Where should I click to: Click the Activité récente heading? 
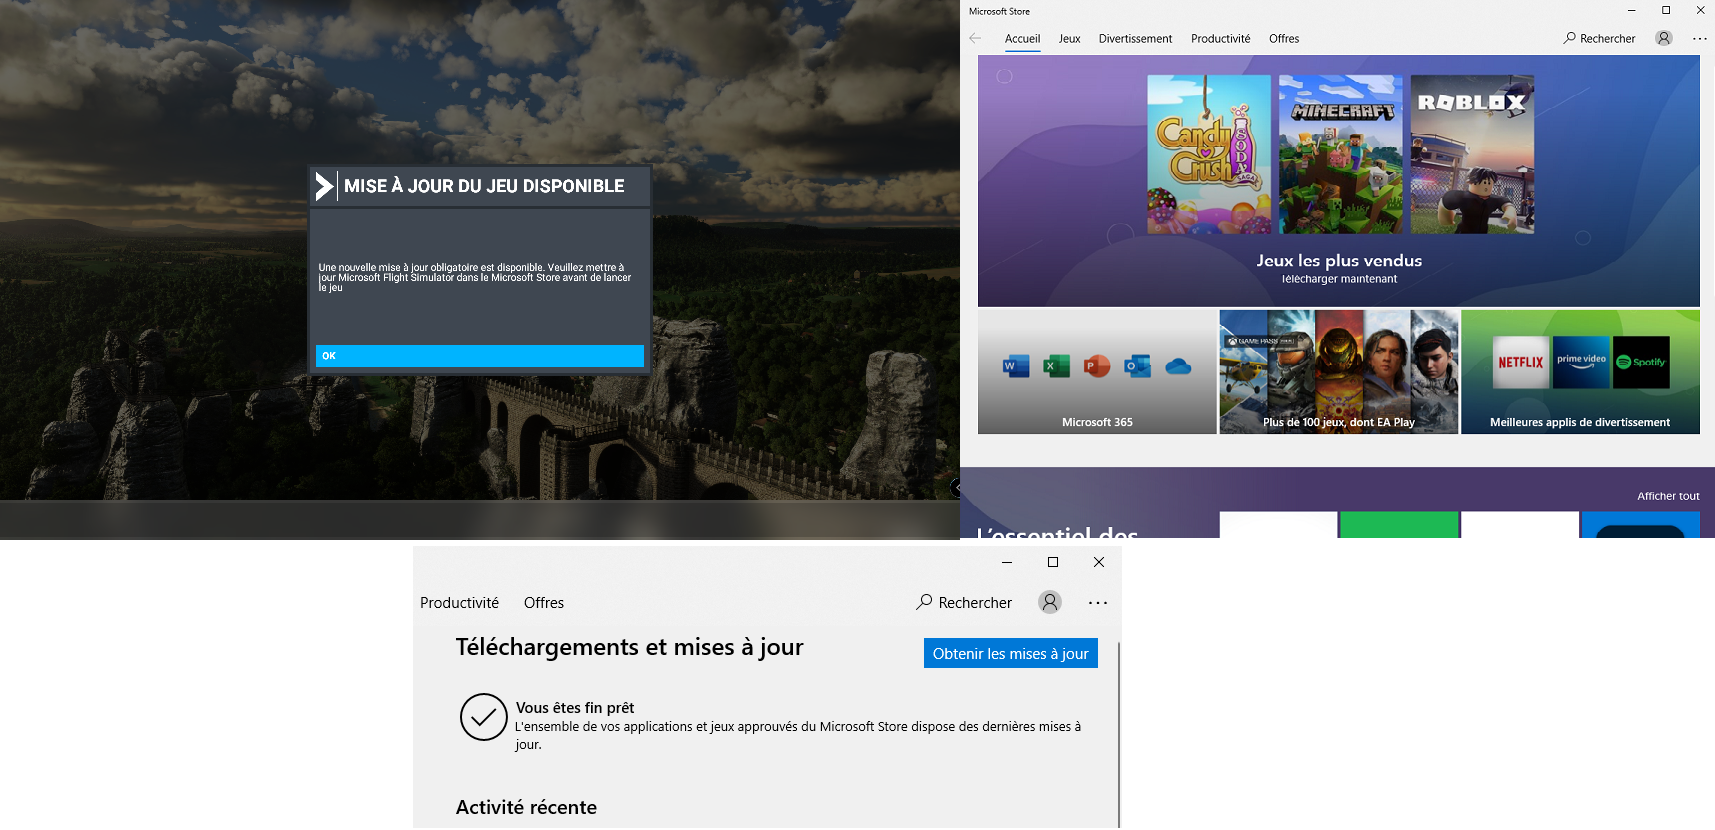point(526,807)
